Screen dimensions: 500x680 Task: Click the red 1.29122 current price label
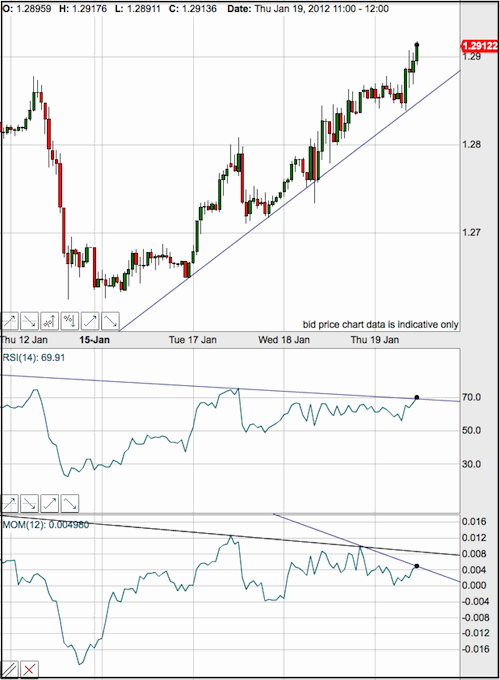(479, 46)
